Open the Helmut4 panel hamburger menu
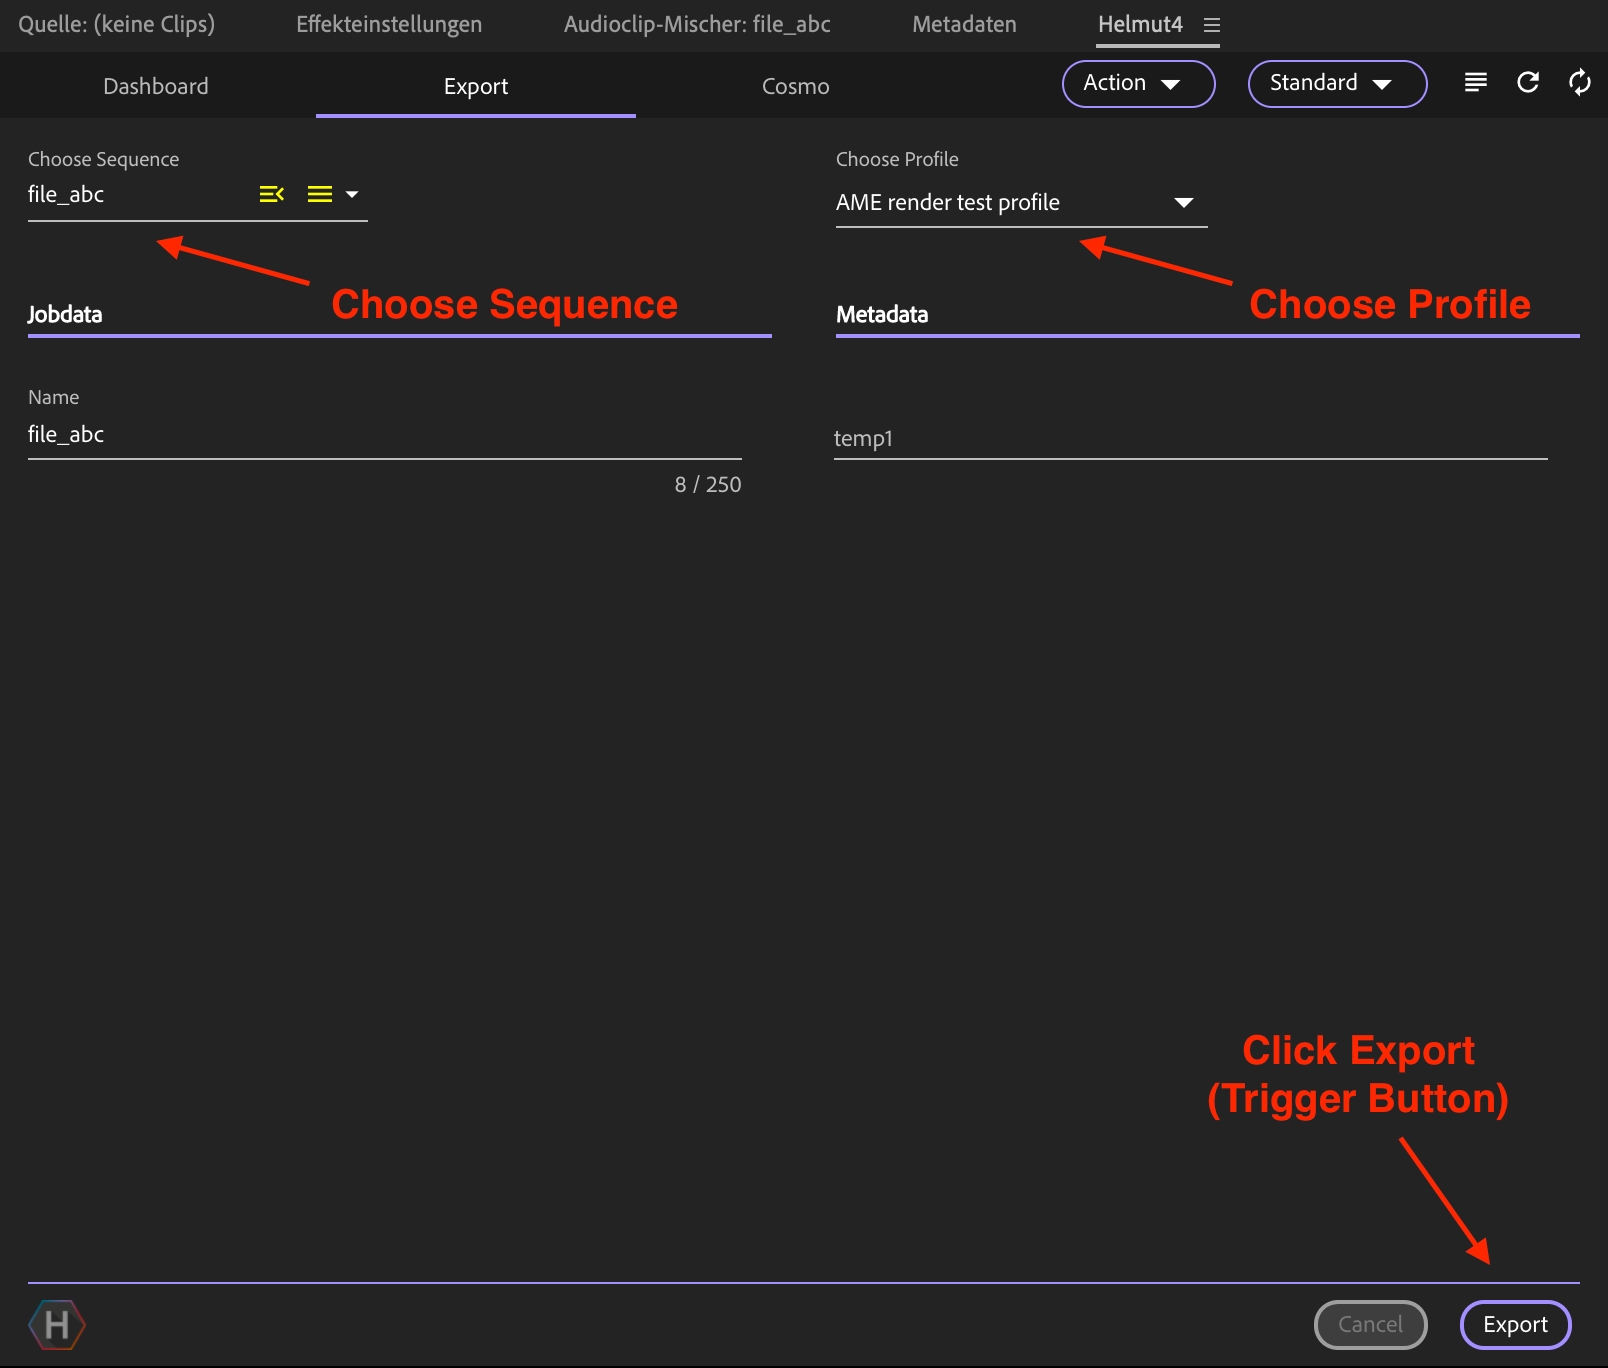The width and height of the screenshot is (1608, 1368). point(1212,25)
